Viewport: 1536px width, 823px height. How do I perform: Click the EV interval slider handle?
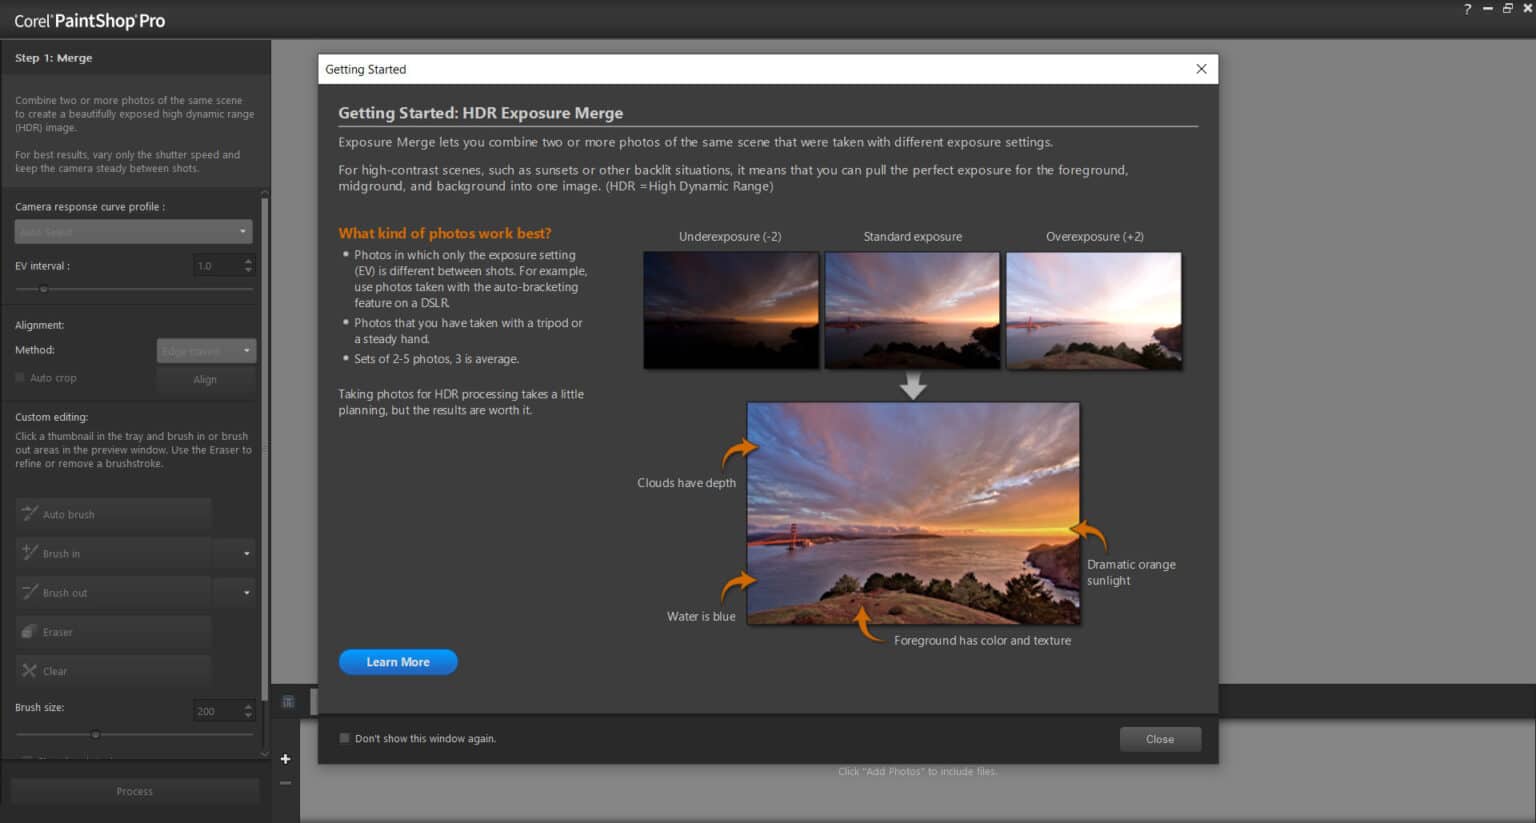(x=43, y=289)
